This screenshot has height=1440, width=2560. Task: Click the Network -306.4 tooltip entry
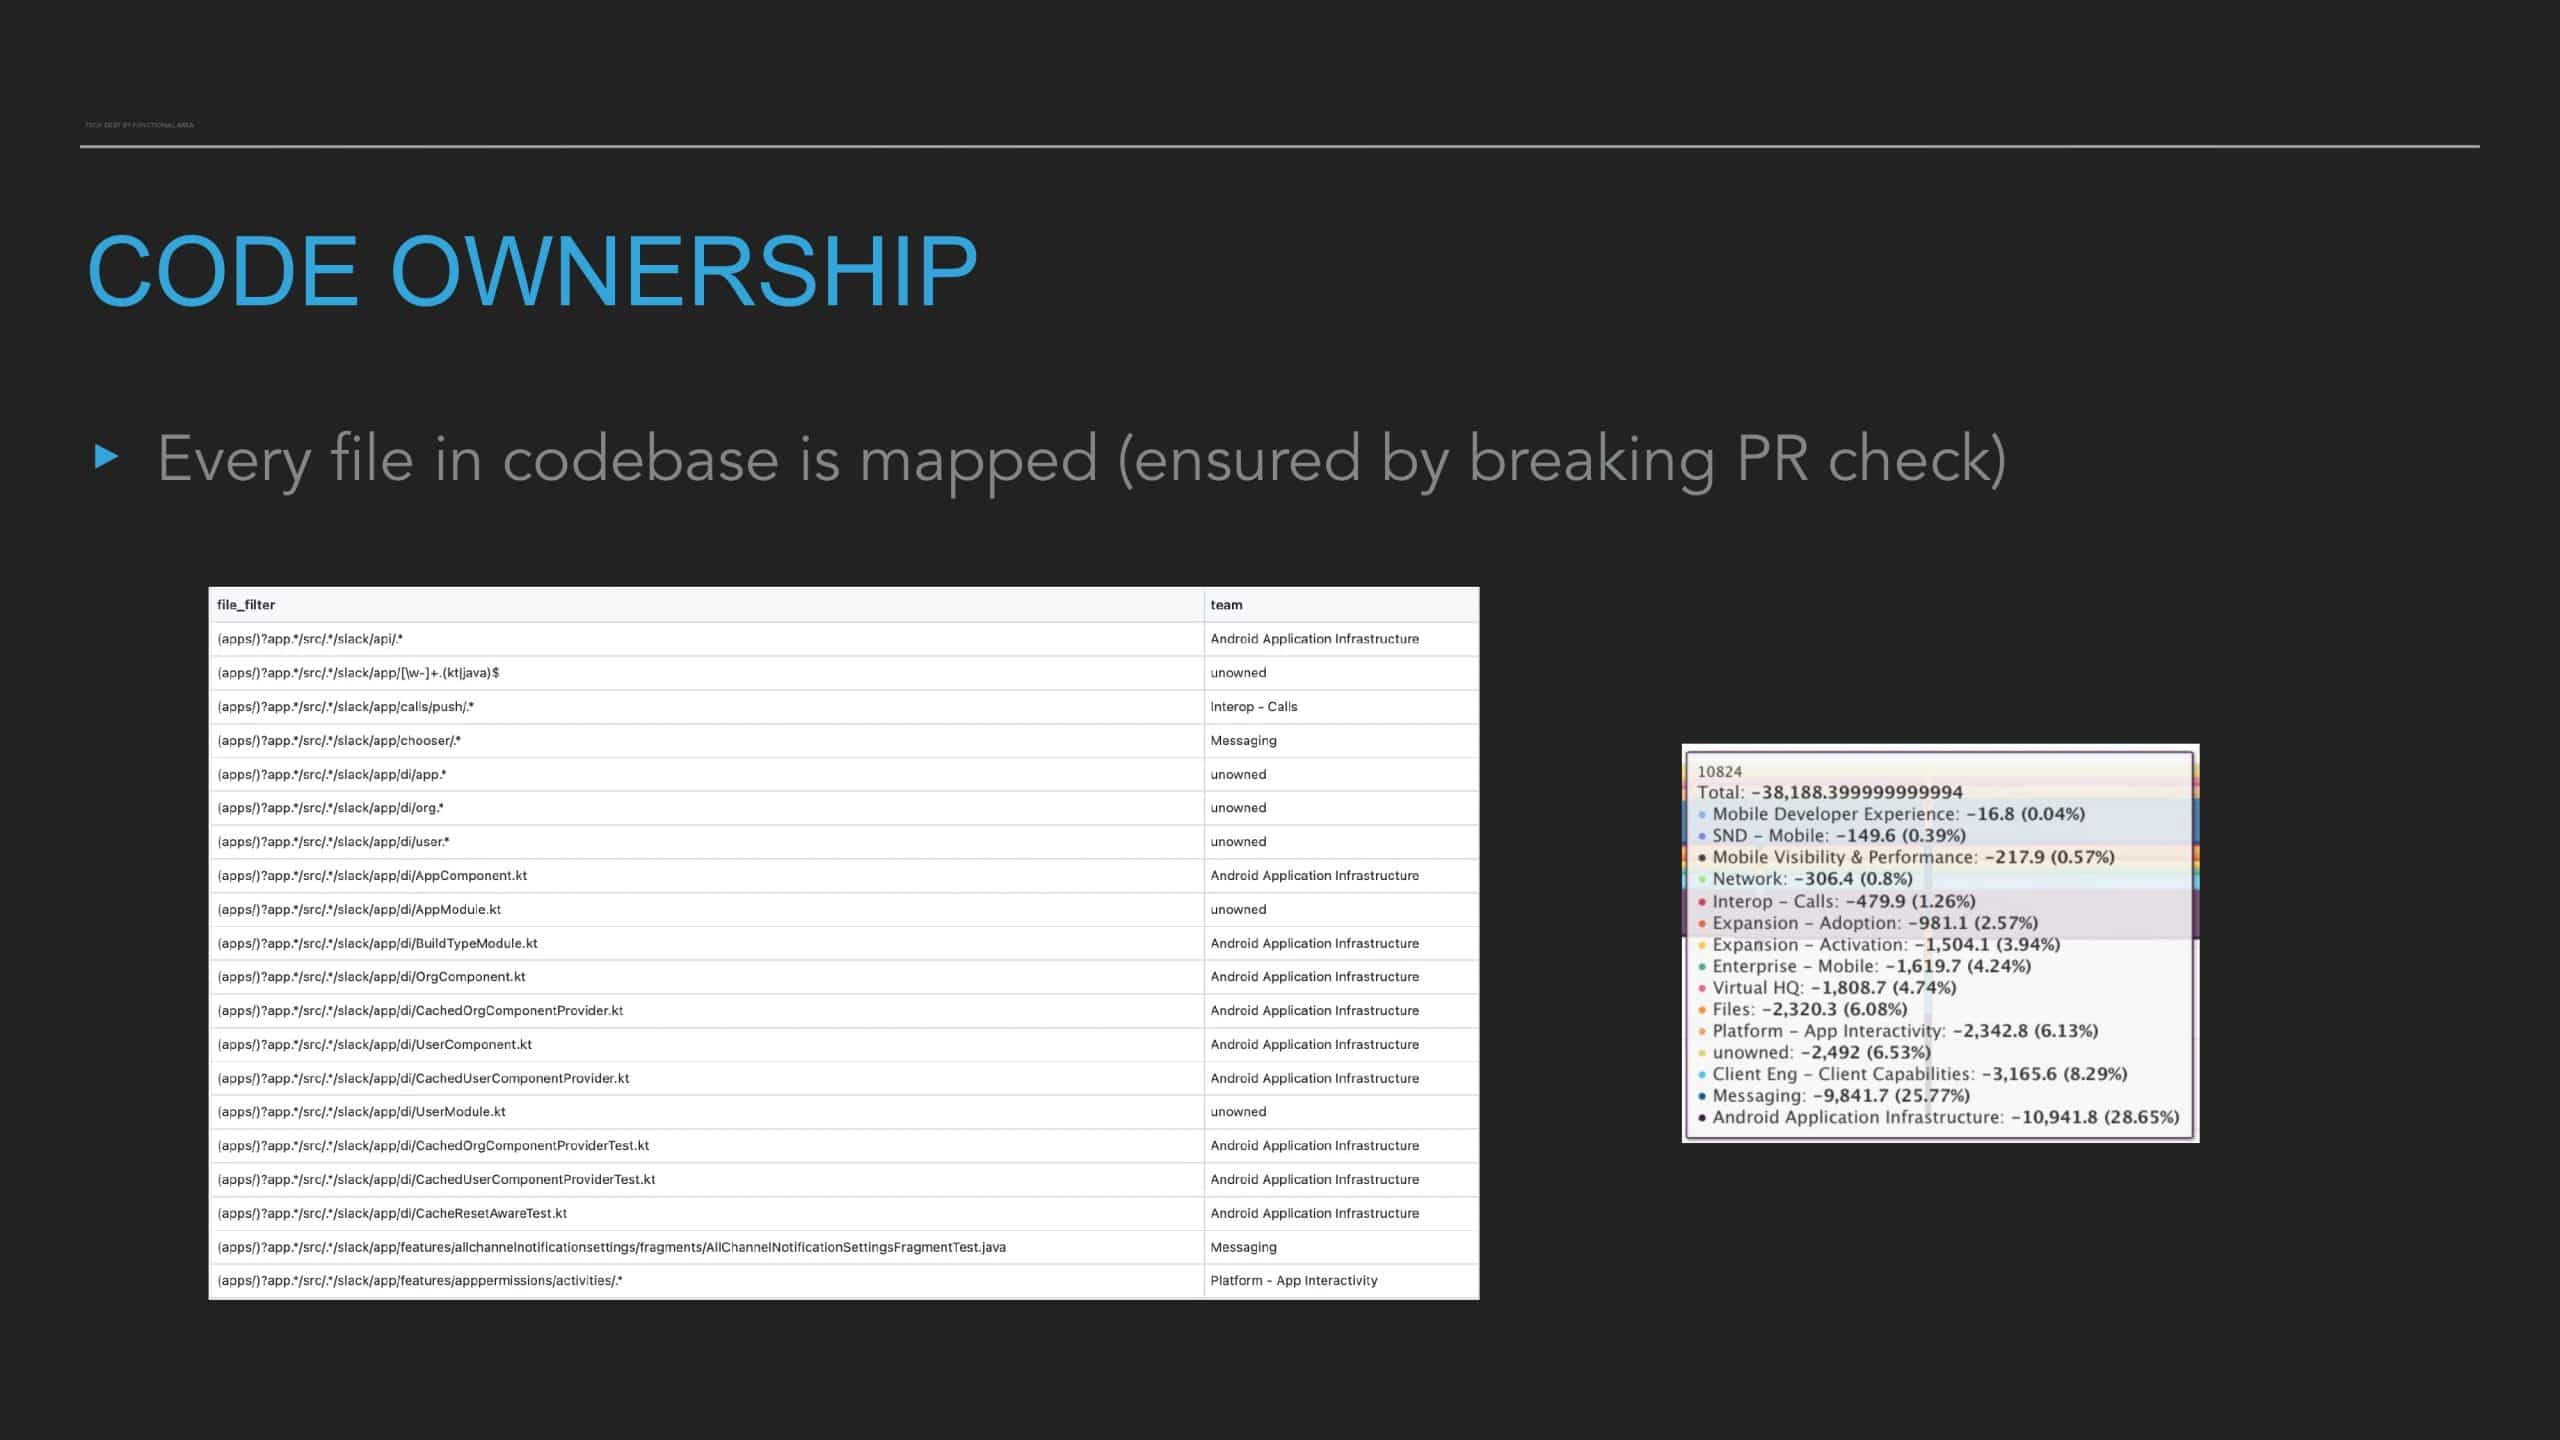(x=1805, y=879)
